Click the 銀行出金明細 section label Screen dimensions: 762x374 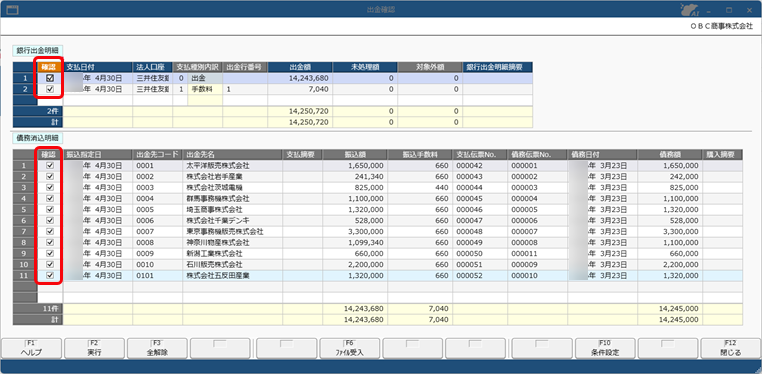pos(37,50)
